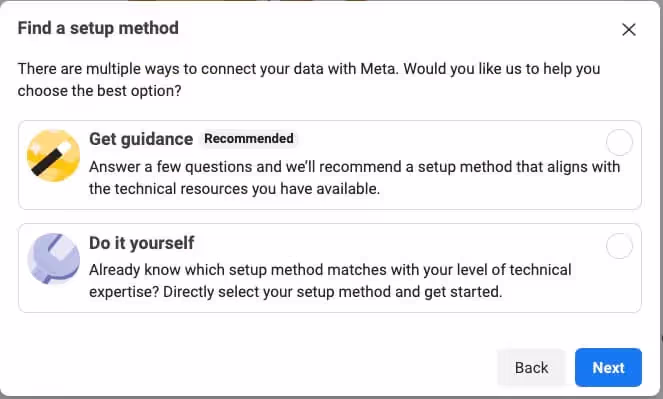The width and height of the screenshot is (663, 399).
Task: Click the 'technical resources you have available' line
Action: [x=234, y=189]
